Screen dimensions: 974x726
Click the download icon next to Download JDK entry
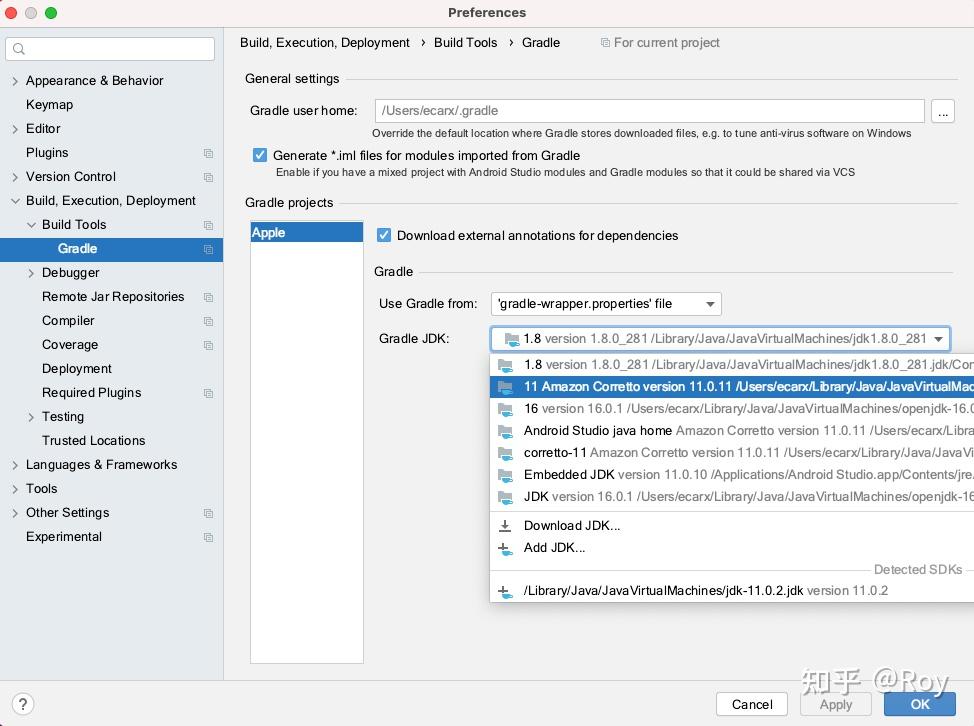coord(506,525)
